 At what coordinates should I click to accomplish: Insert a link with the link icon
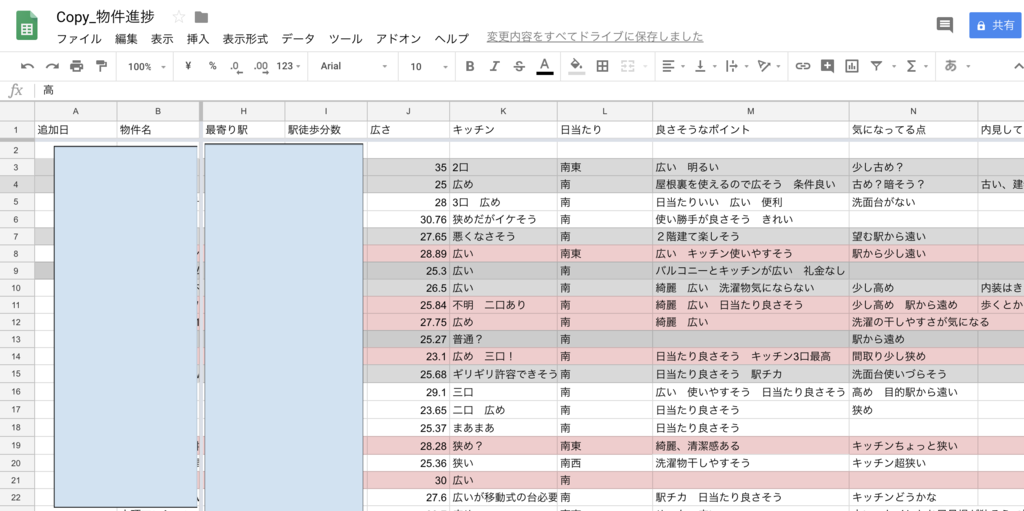803,66
